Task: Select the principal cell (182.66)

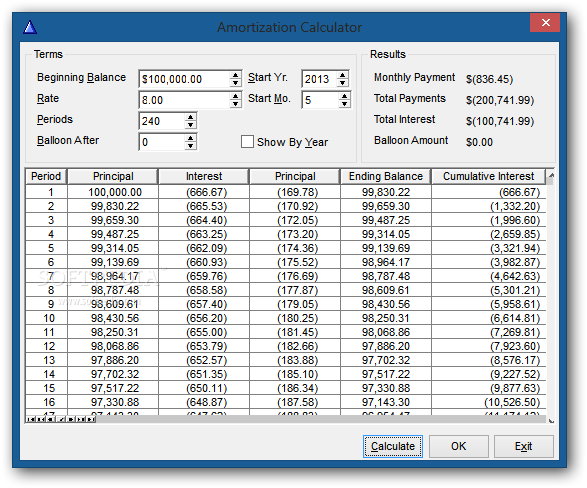Action: pyautogui.click(x=295, y=346)
